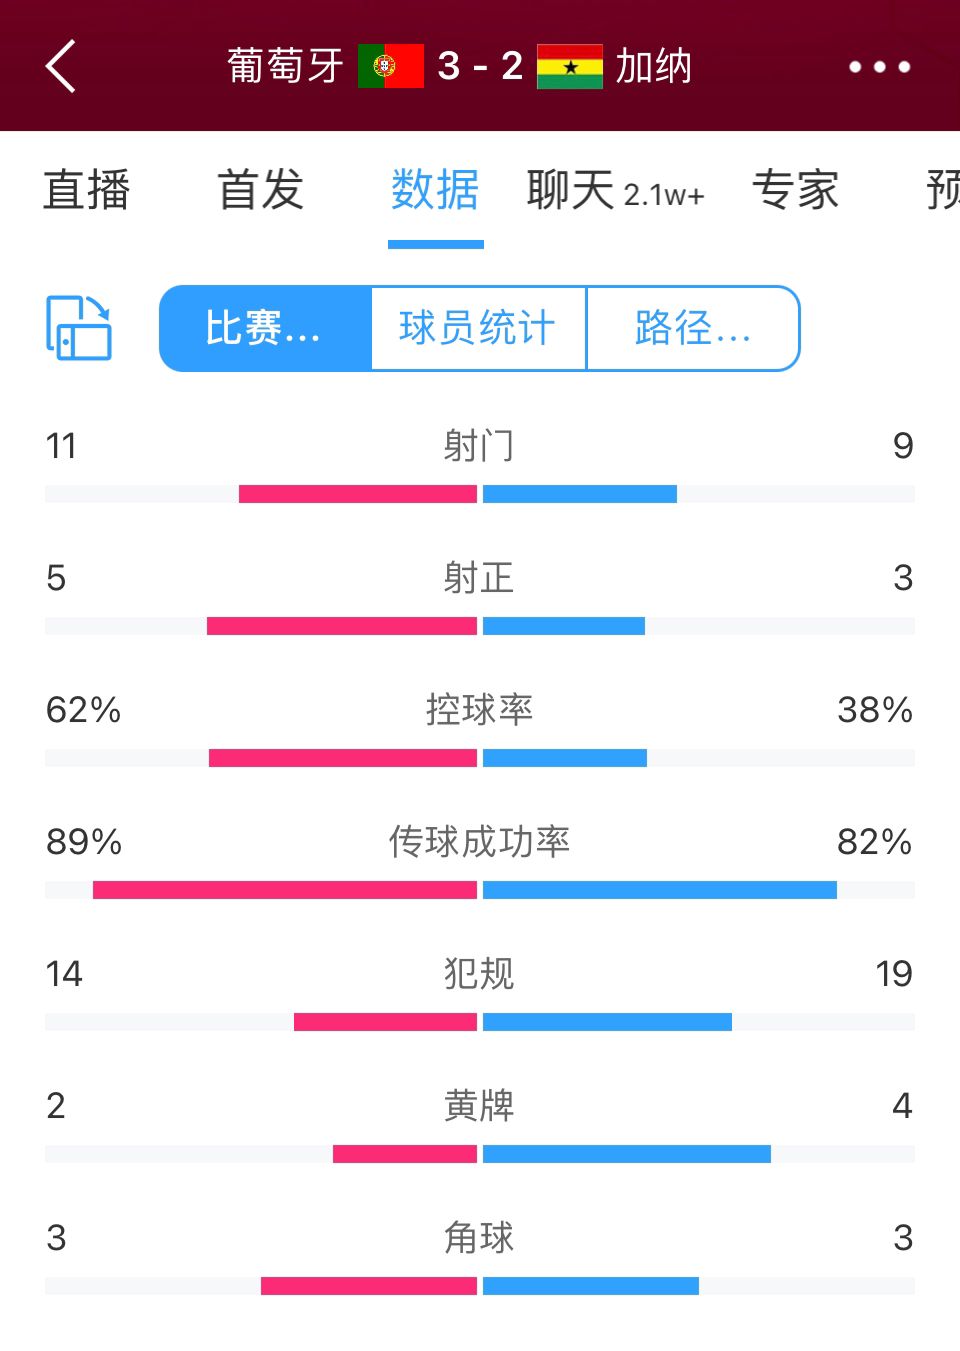Open the three-dot more options menu

click(x=879, y=67)
